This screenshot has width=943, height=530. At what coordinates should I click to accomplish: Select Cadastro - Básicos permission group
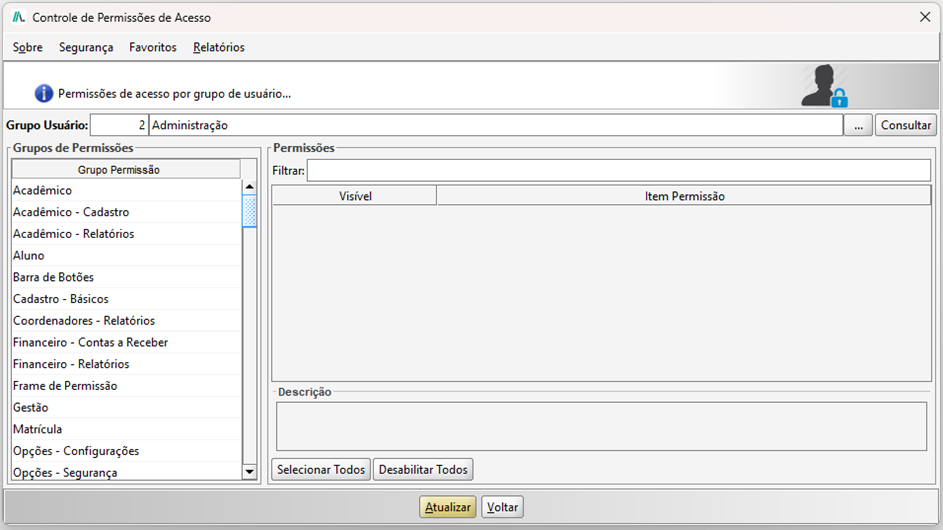tap(126, 298)
